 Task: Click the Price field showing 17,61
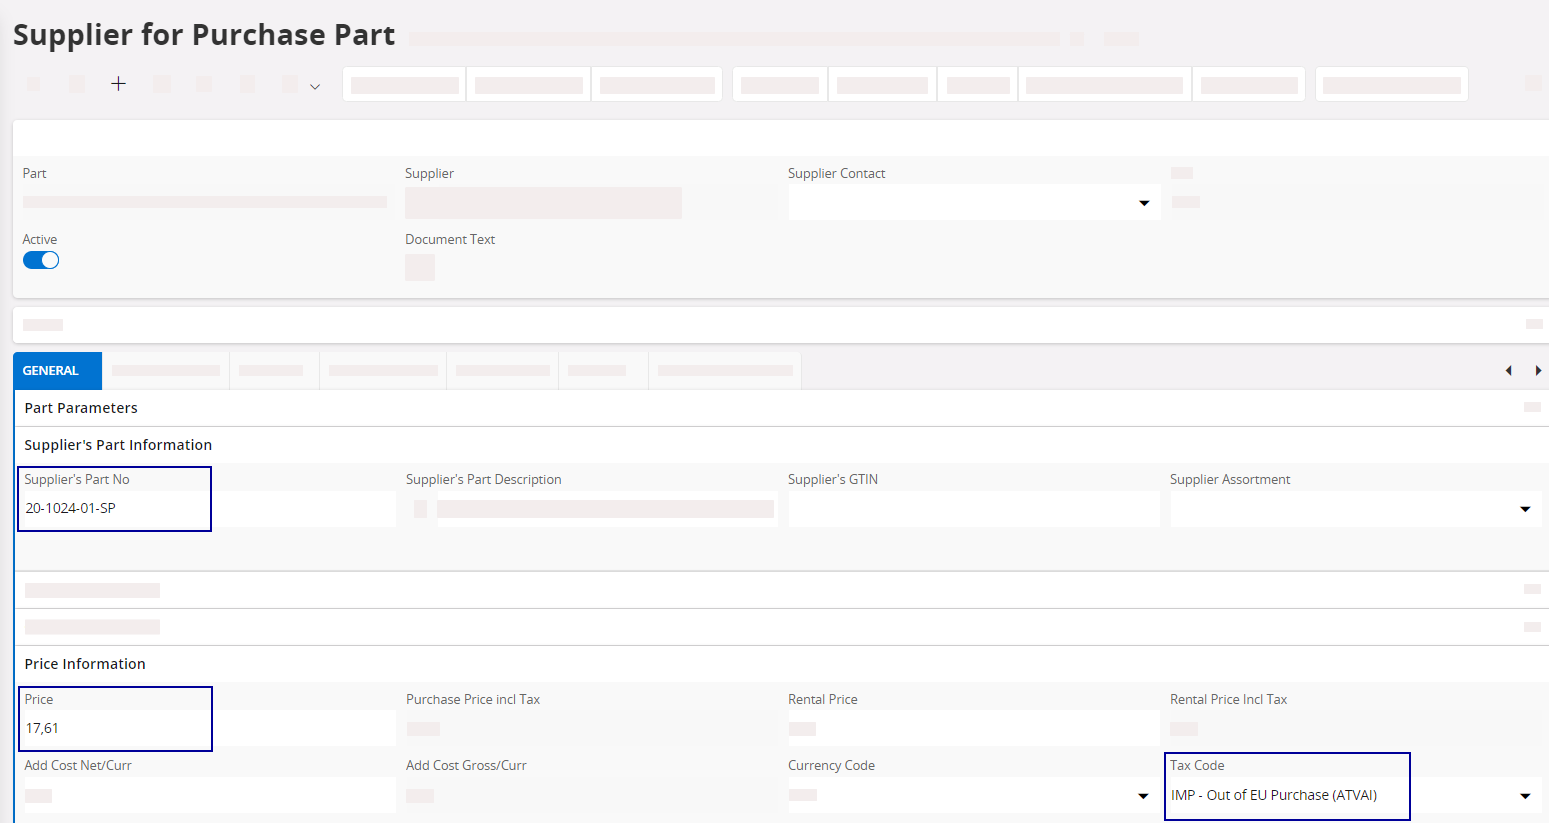[115, 728]
